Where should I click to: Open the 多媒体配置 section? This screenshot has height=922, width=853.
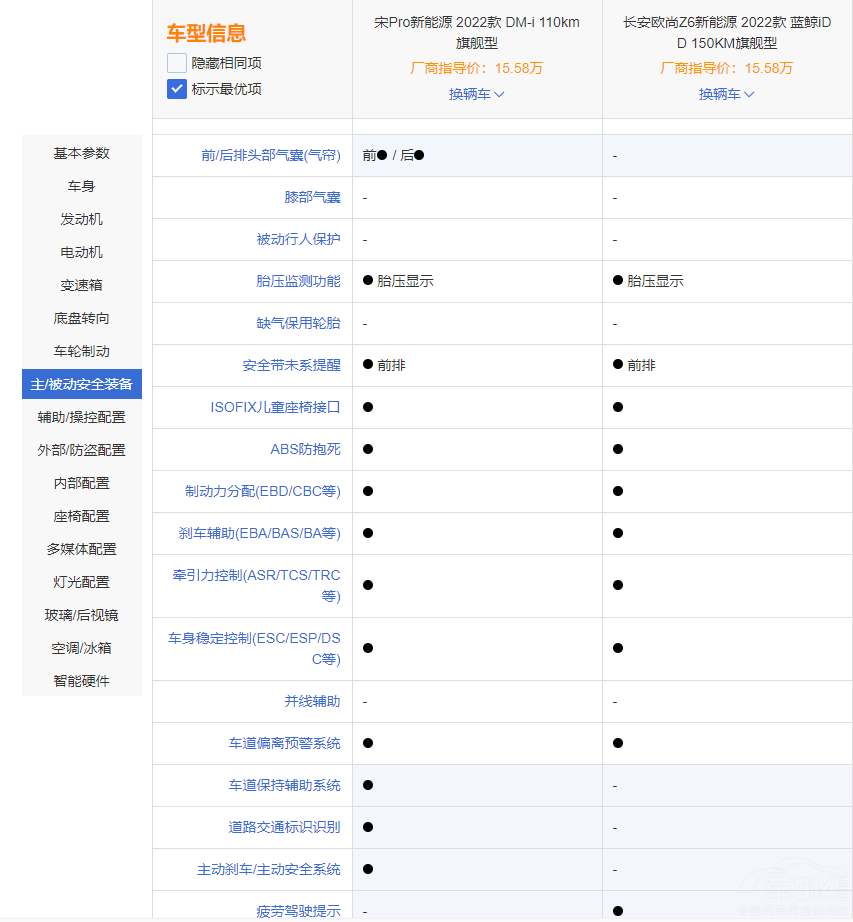pos(82,549)
